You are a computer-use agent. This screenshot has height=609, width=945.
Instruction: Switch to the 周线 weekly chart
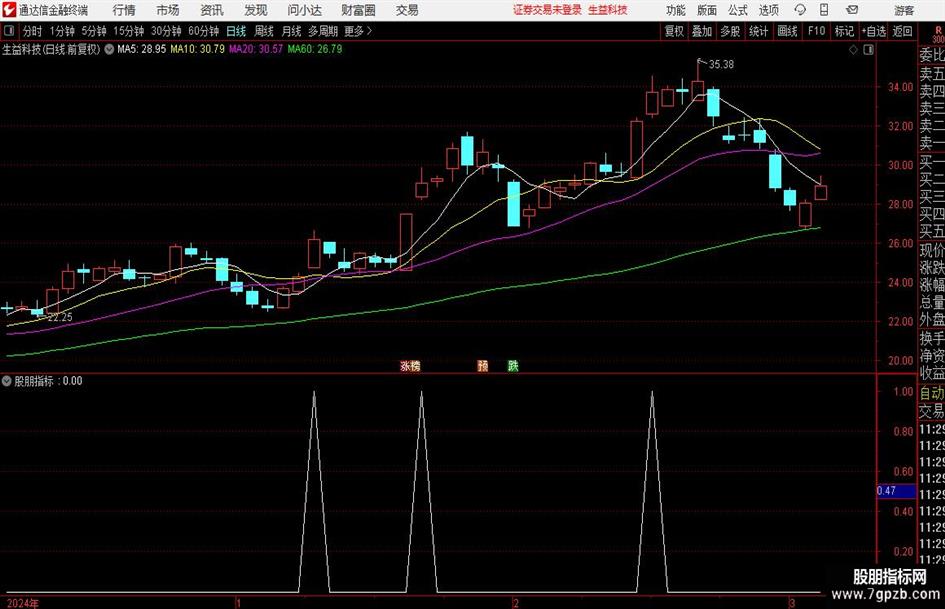click(264, 31)
